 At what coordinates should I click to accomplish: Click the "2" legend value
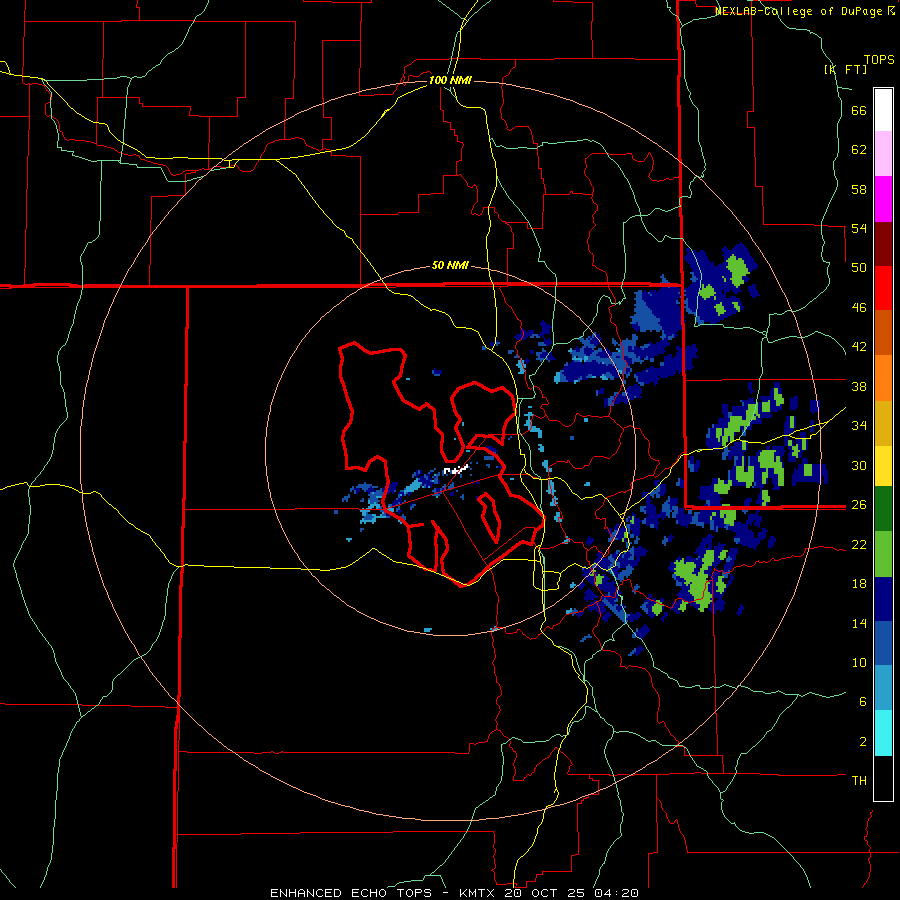point(863,742)
